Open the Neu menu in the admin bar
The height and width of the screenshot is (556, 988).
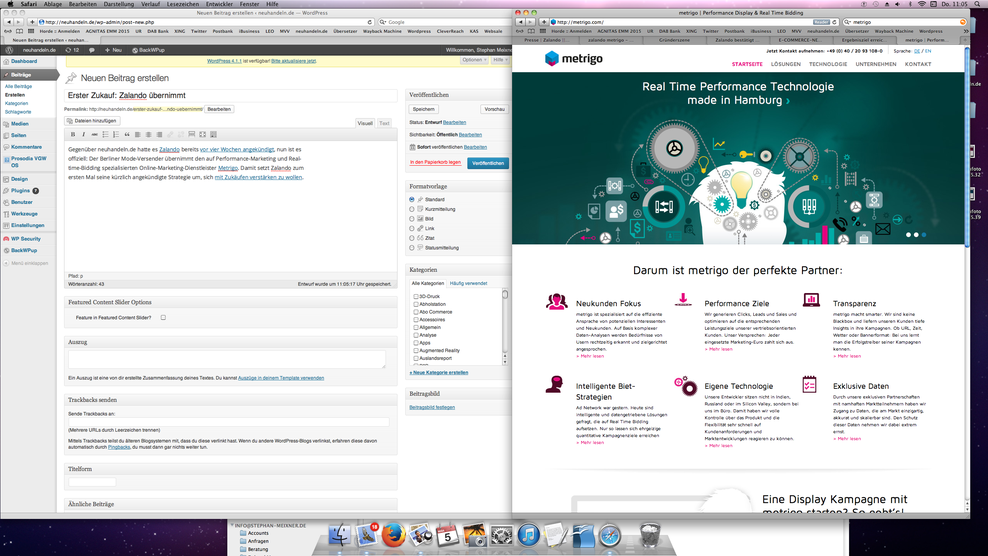click(113, 50)
